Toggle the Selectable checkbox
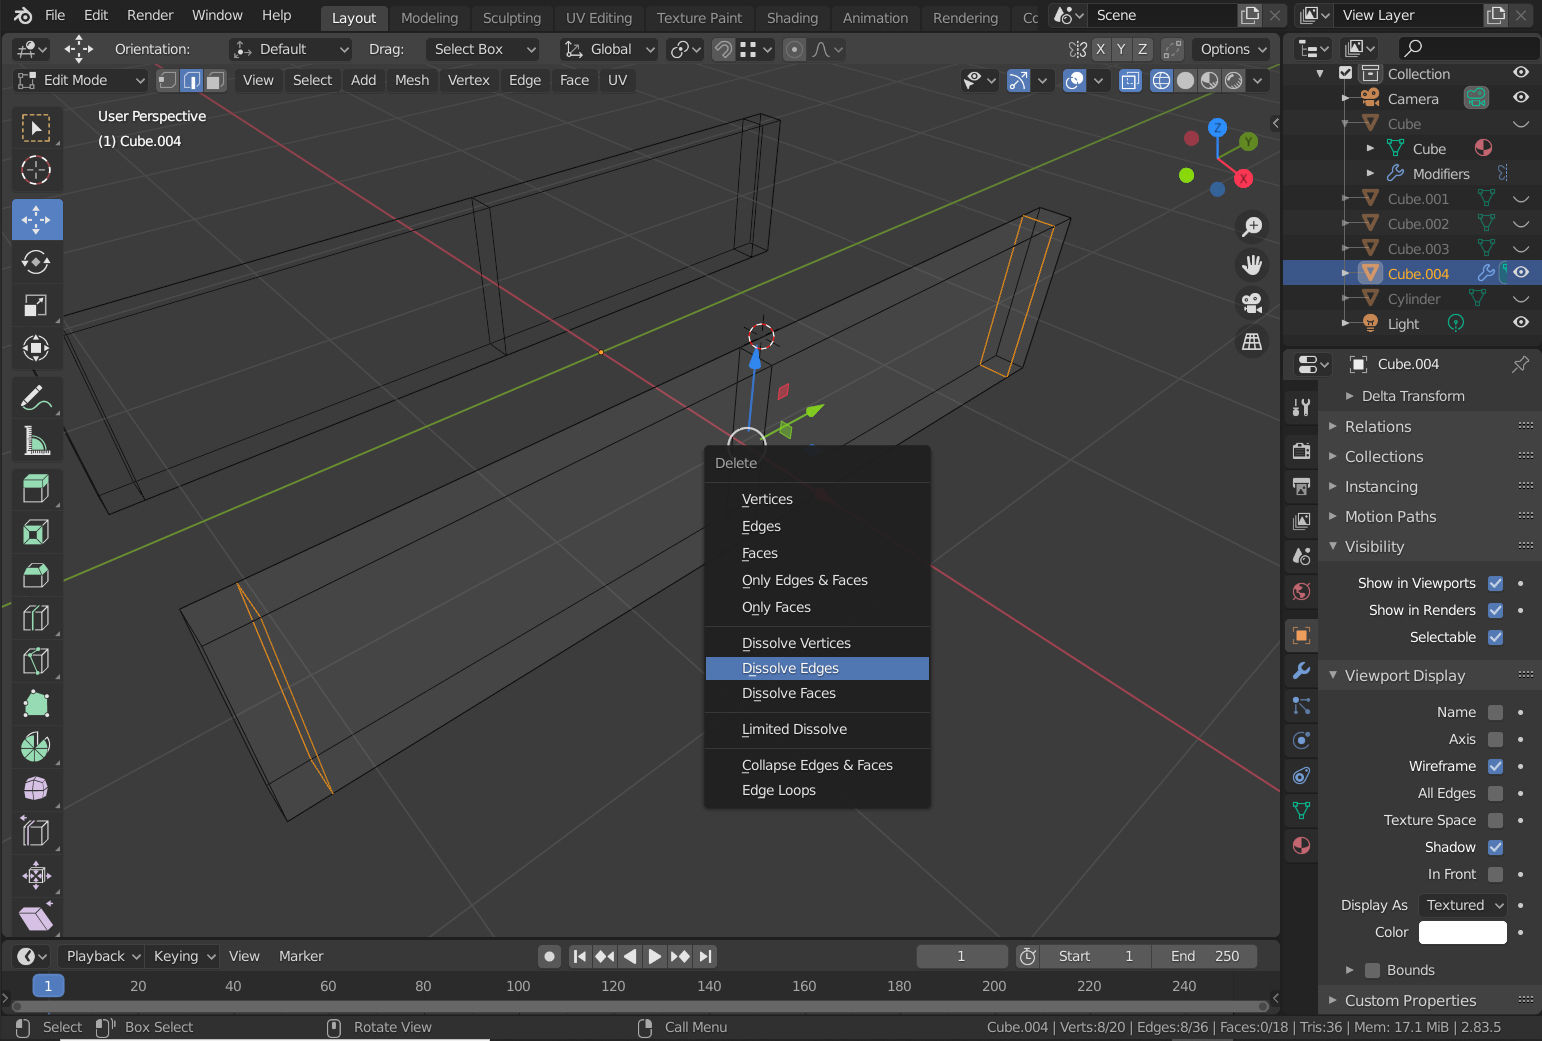Screen dimensions: 1542x1041 [x=1496, y=637]
